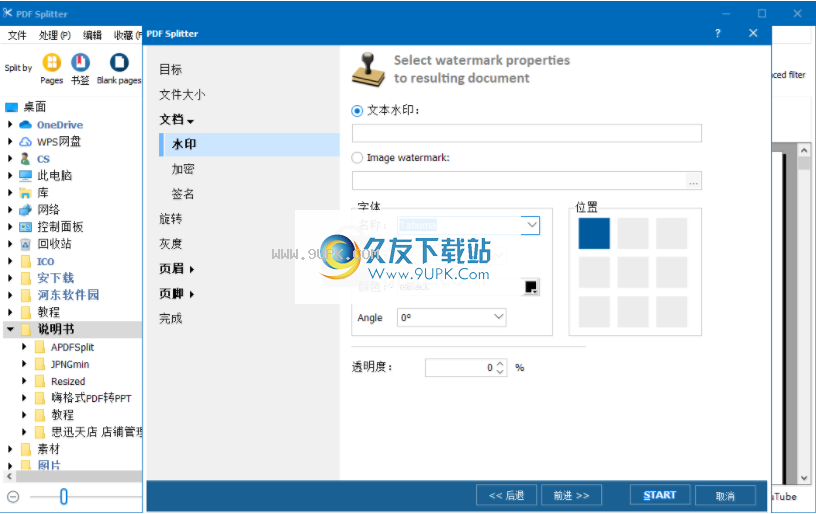Set watermark position top-left square
816x514 pixels.
click(x=594, y=233)
